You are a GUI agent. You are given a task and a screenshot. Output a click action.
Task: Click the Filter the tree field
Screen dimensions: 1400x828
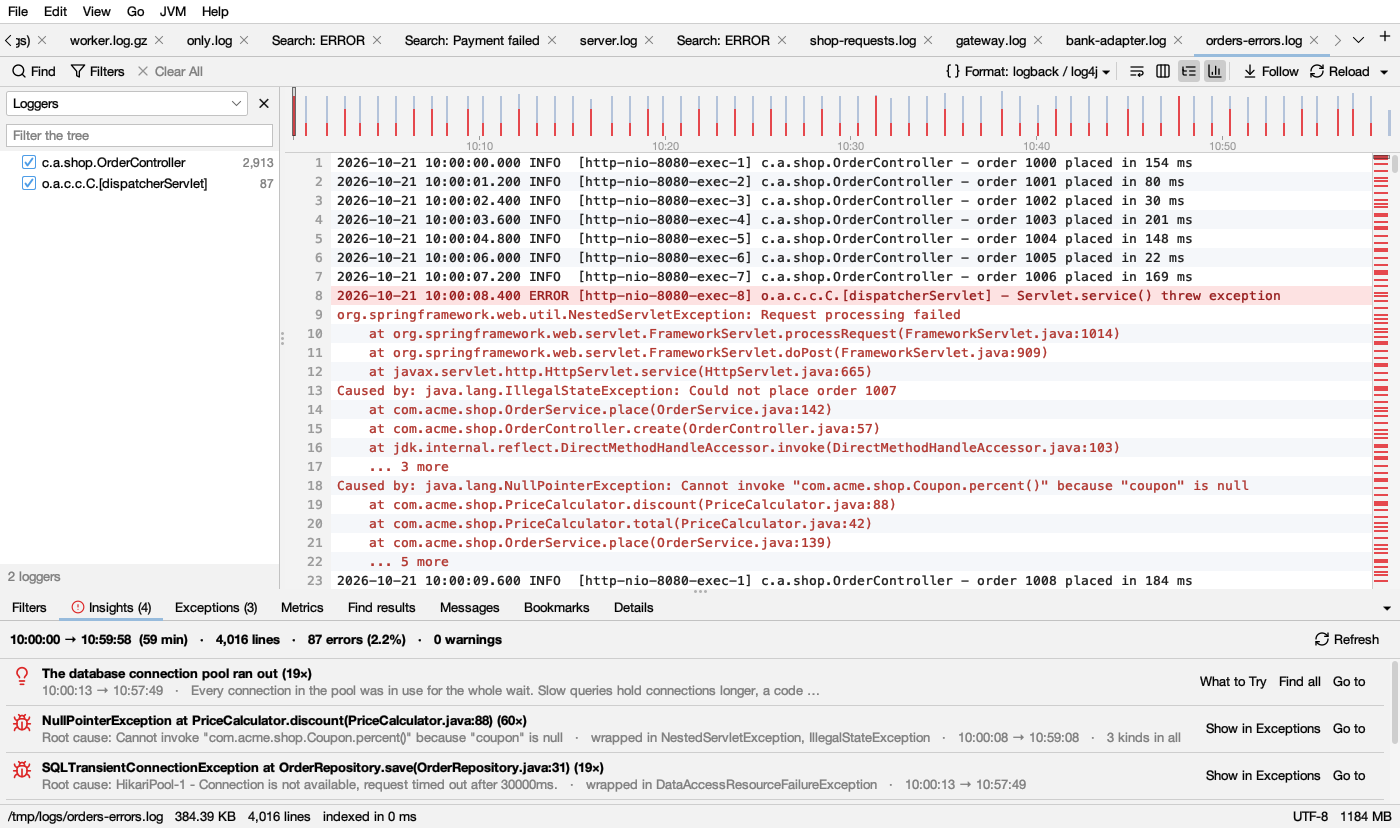tap(139, 135)
